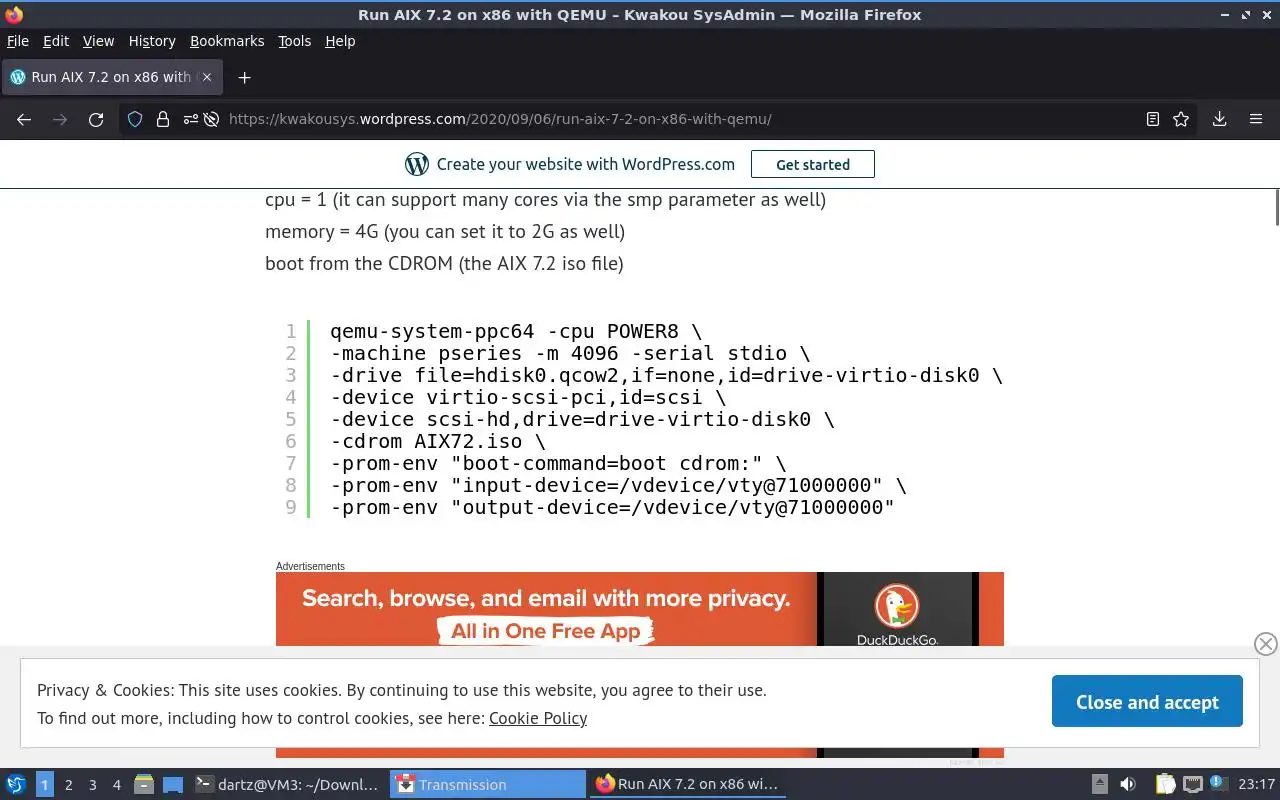Show site security padlock info
The width and height of the screenshot is (1280, 800).
163,119
